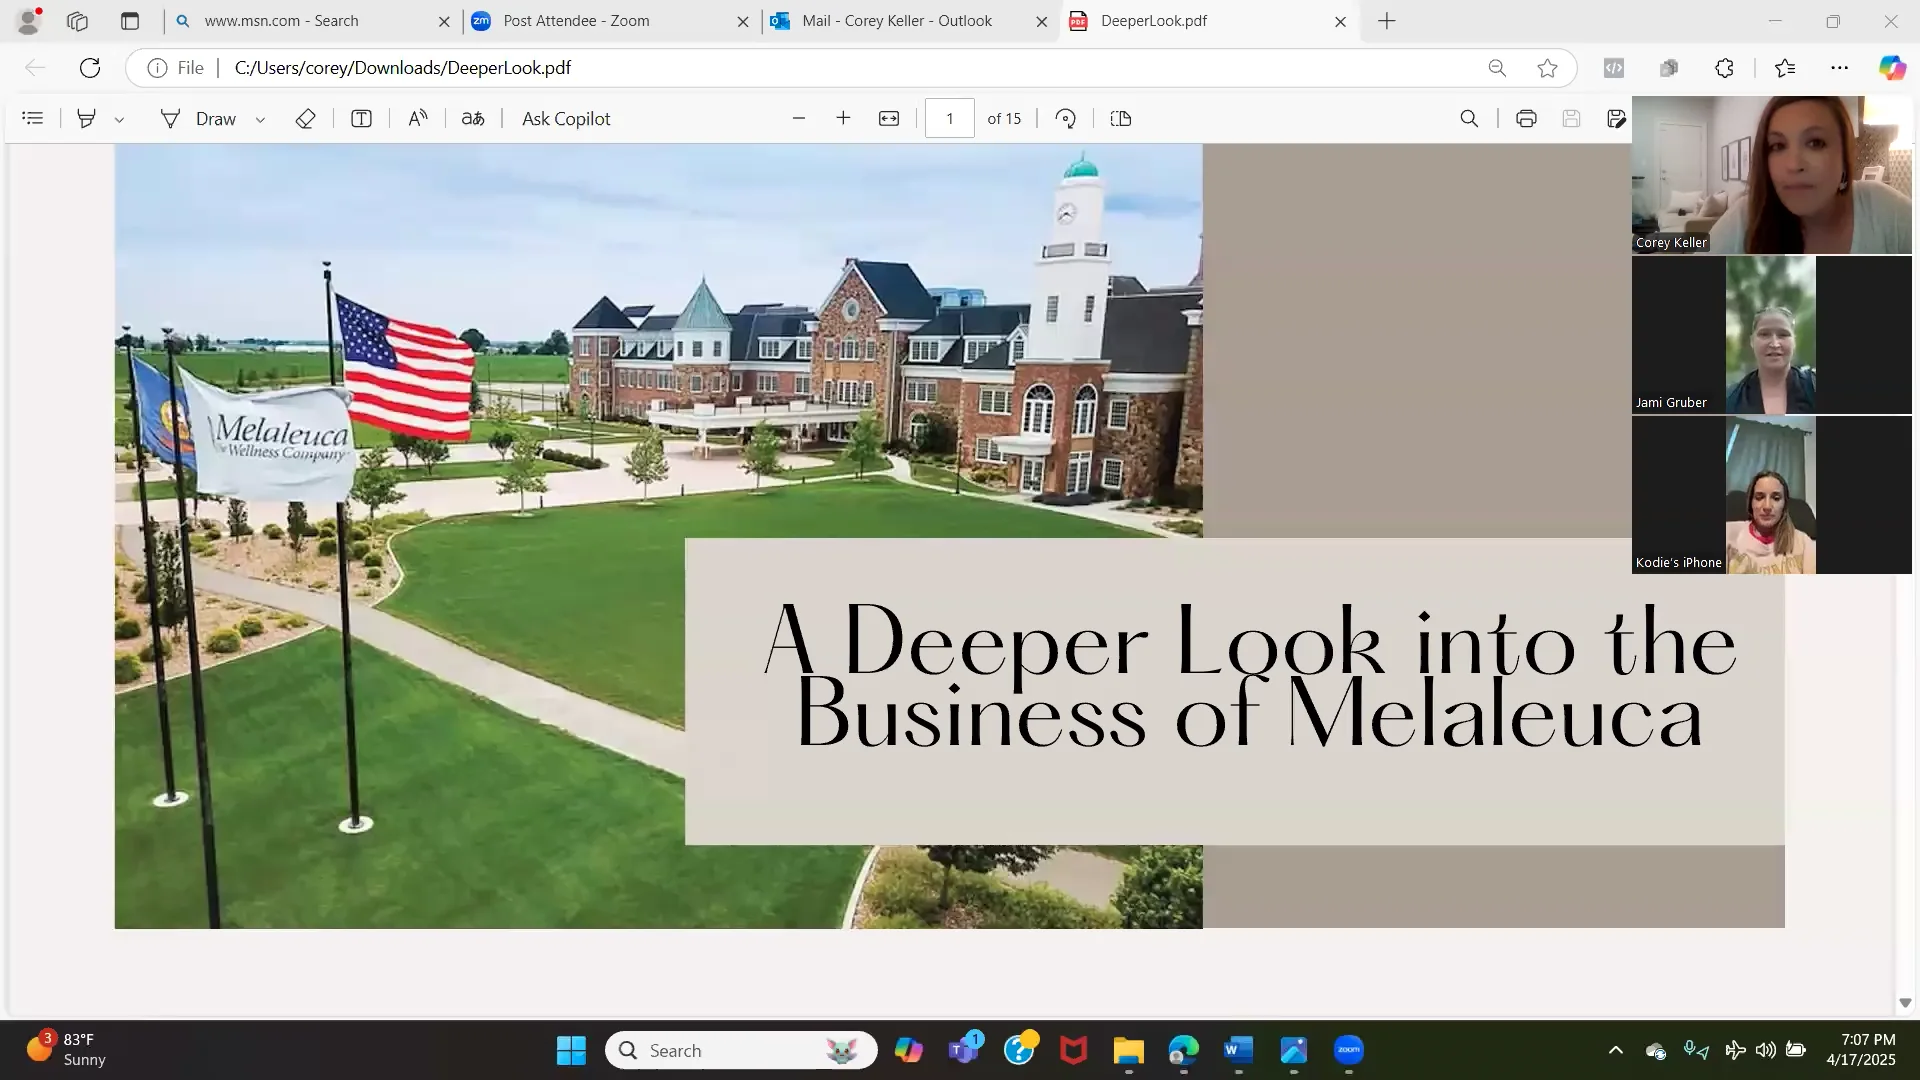1920x1080 pixels.
Task: Open the Draw pen options dropdown
Action: (260, 118)
